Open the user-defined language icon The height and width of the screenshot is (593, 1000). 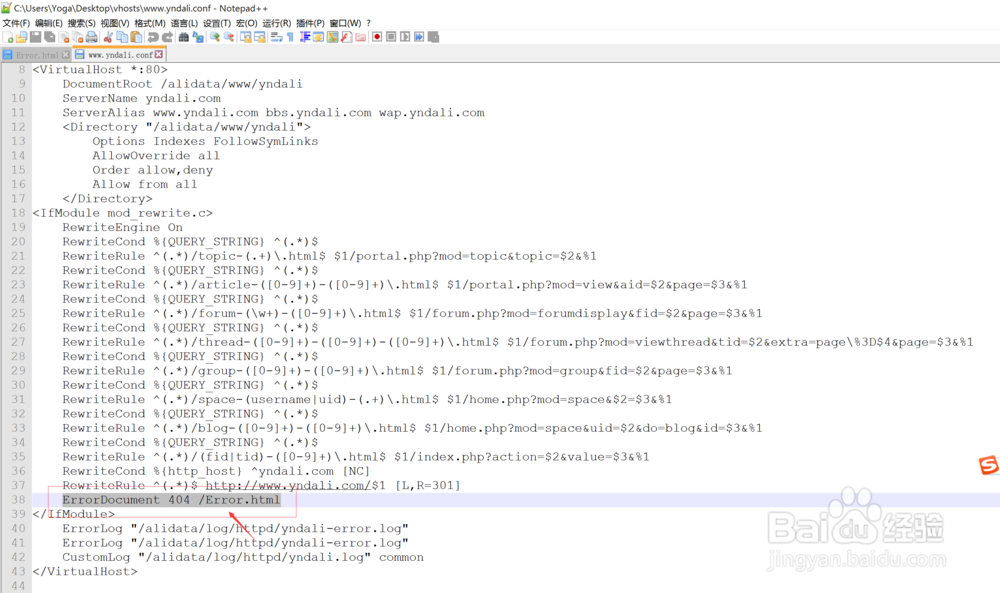tap(318, 37)
